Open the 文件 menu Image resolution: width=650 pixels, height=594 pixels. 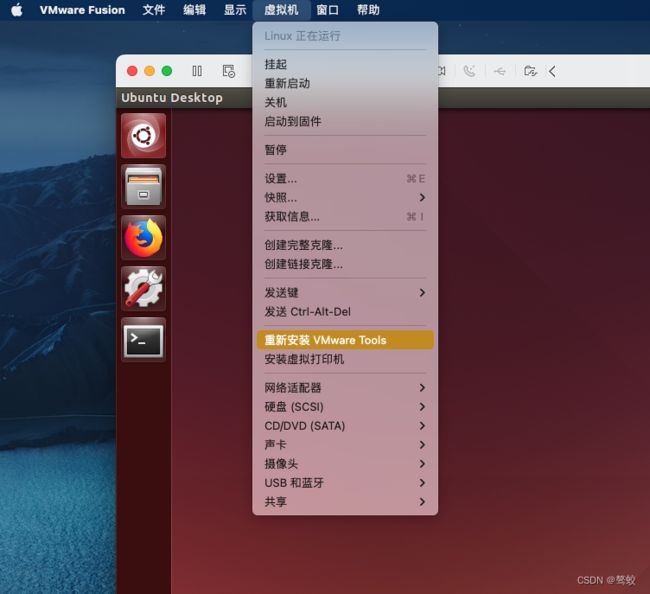point(154,10)
